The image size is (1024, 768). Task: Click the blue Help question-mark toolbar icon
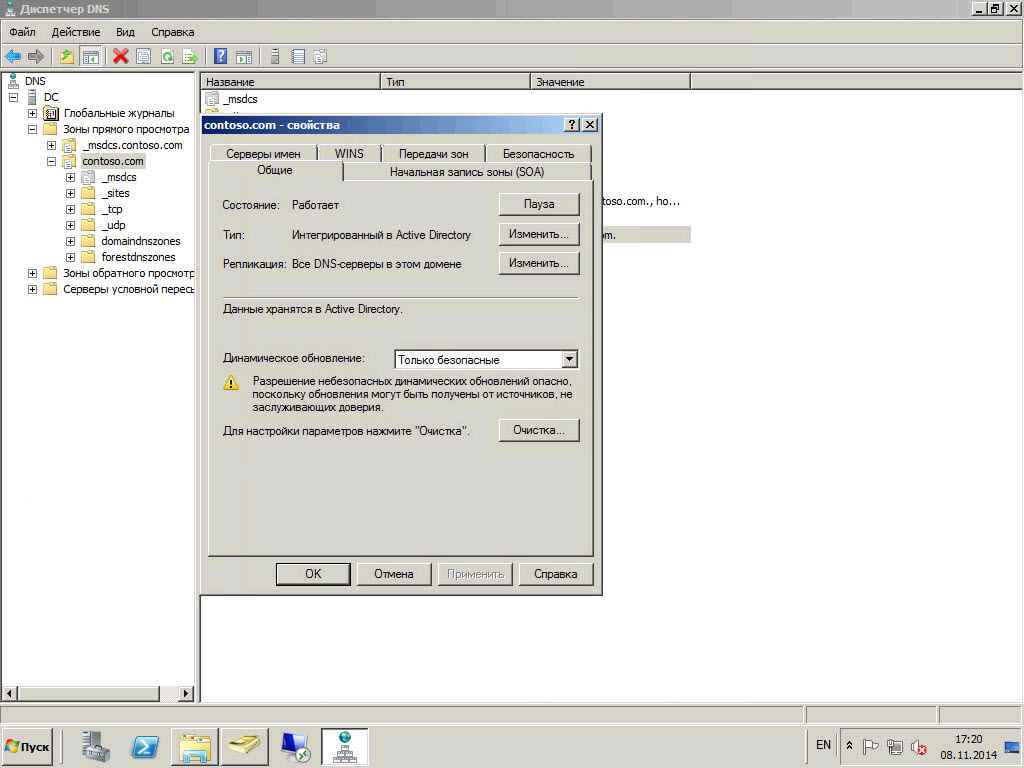pyautogui.click(x=221, y=57)
